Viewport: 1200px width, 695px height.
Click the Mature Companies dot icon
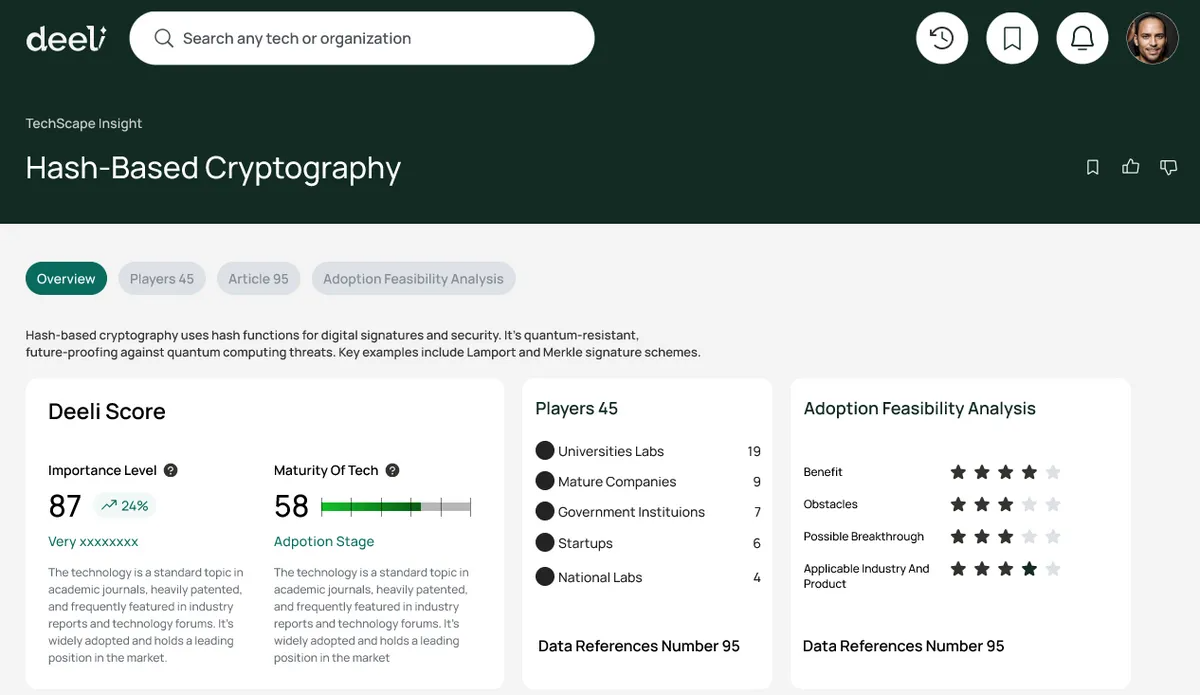pos(545,481)
